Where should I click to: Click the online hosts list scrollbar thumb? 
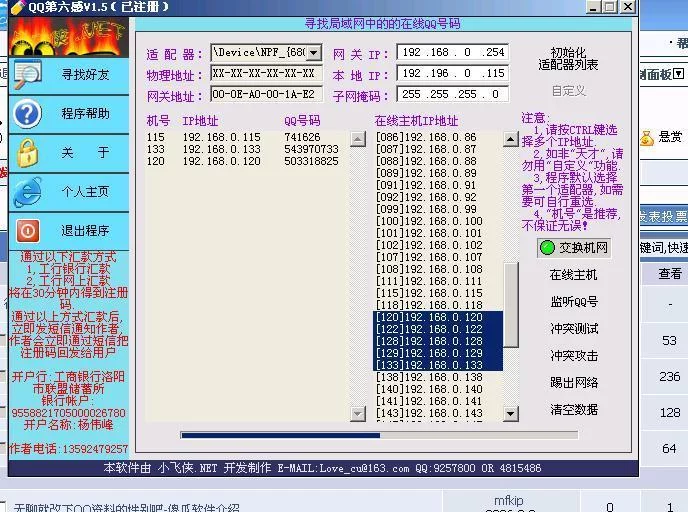coord(511,304)
